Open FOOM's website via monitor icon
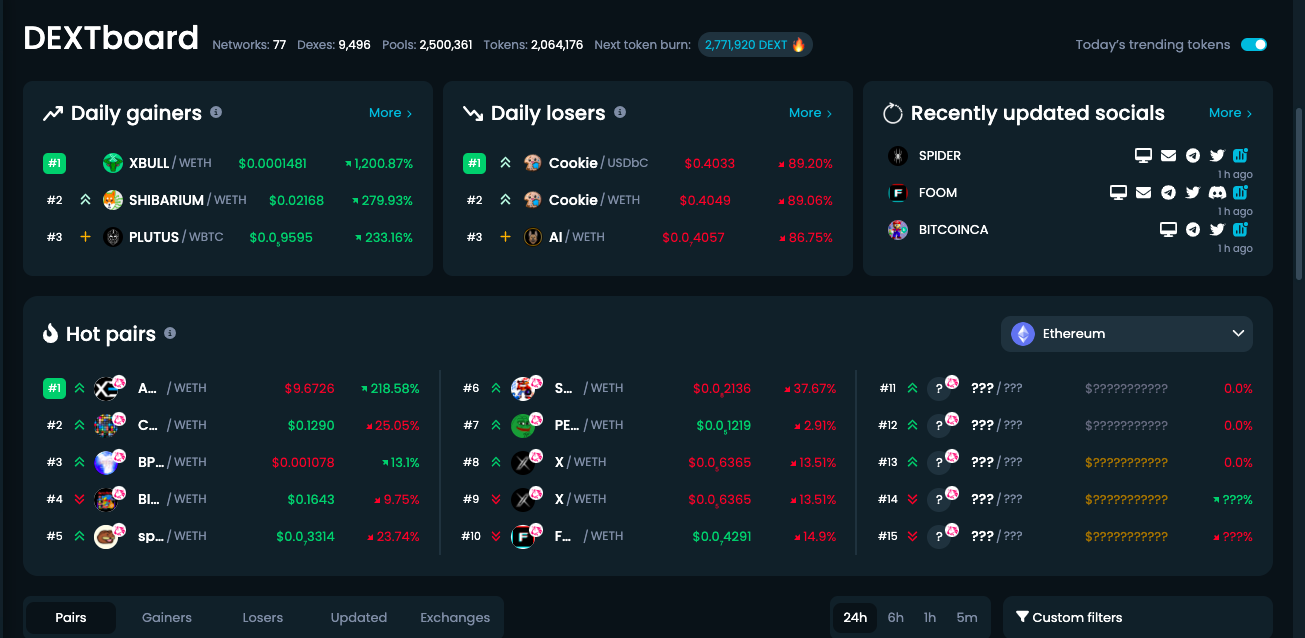Screen dimensions: 1305x638 tap(1119, 193)
